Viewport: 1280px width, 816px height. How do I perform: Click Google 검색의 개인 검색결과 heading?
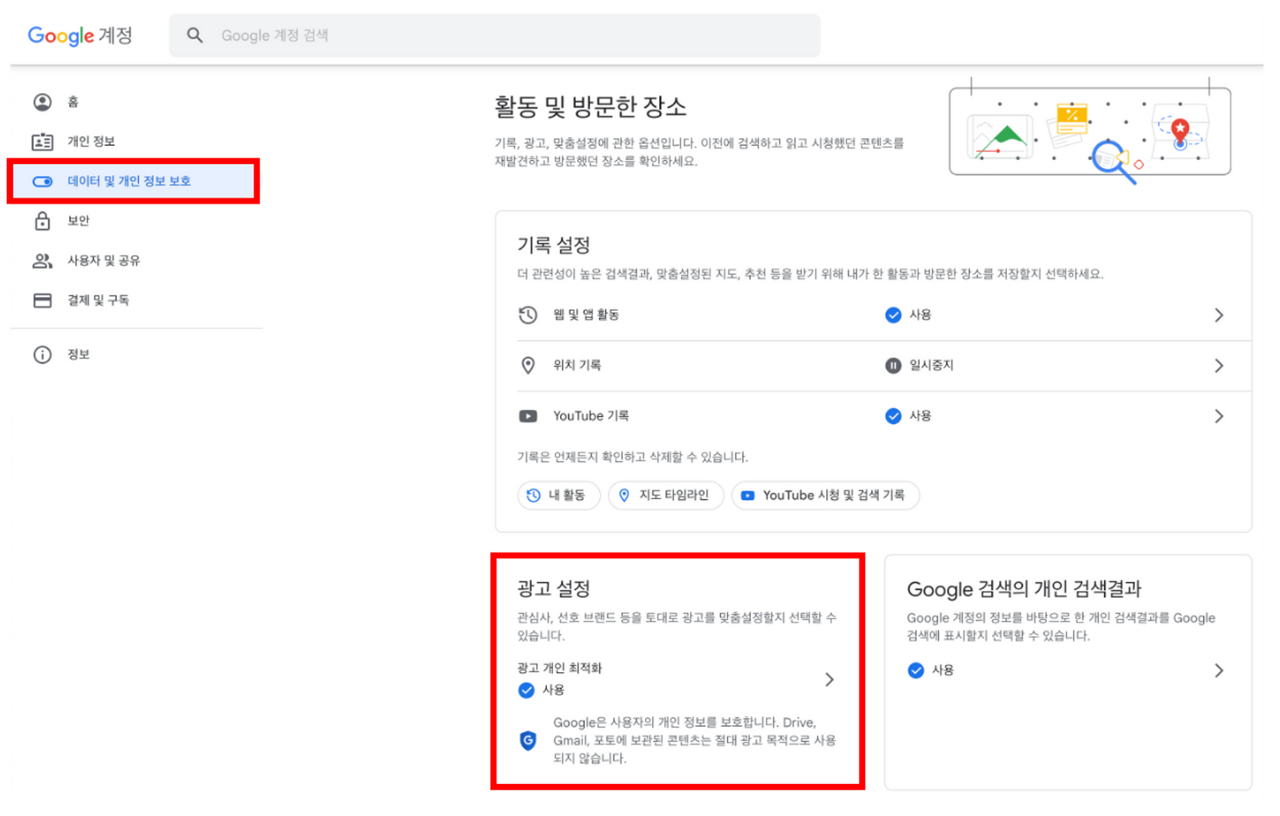click(x=1024, y=589)
